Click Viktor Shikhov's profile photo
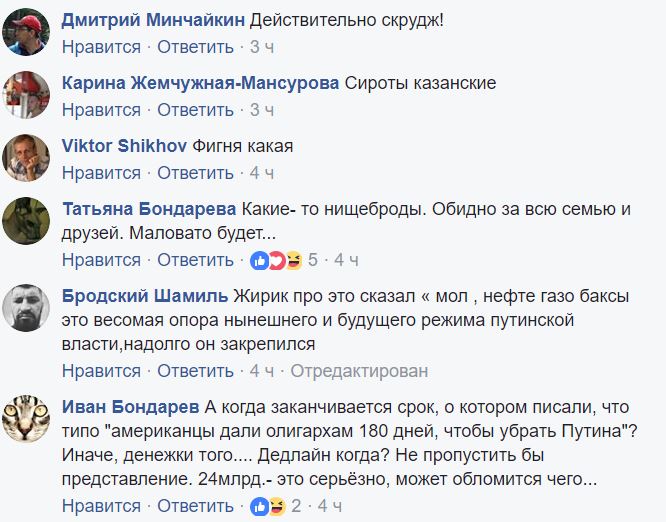 coord(26,156)
